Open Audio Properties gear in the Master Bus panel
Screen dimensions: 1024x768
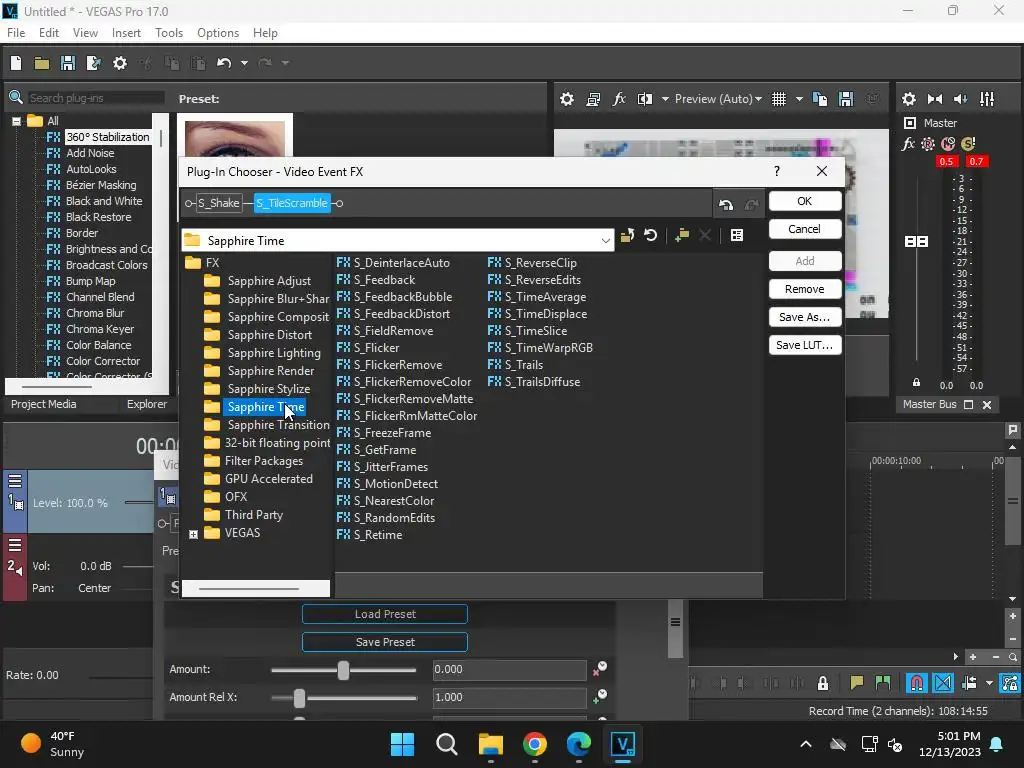(x=908, y=99)
